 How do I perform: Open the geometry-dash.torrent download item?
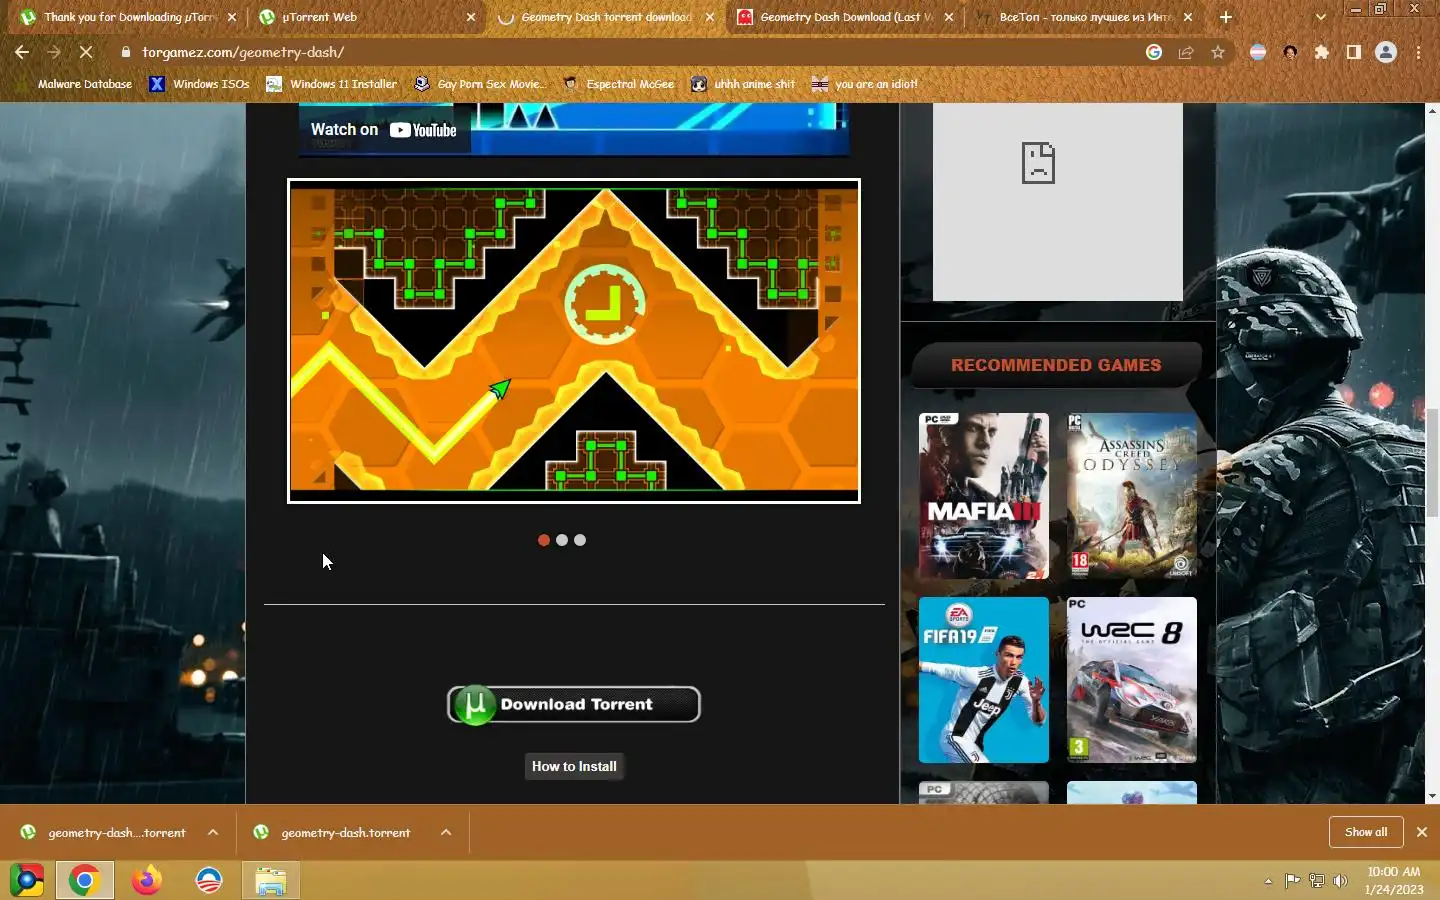[x=335, y=832]
